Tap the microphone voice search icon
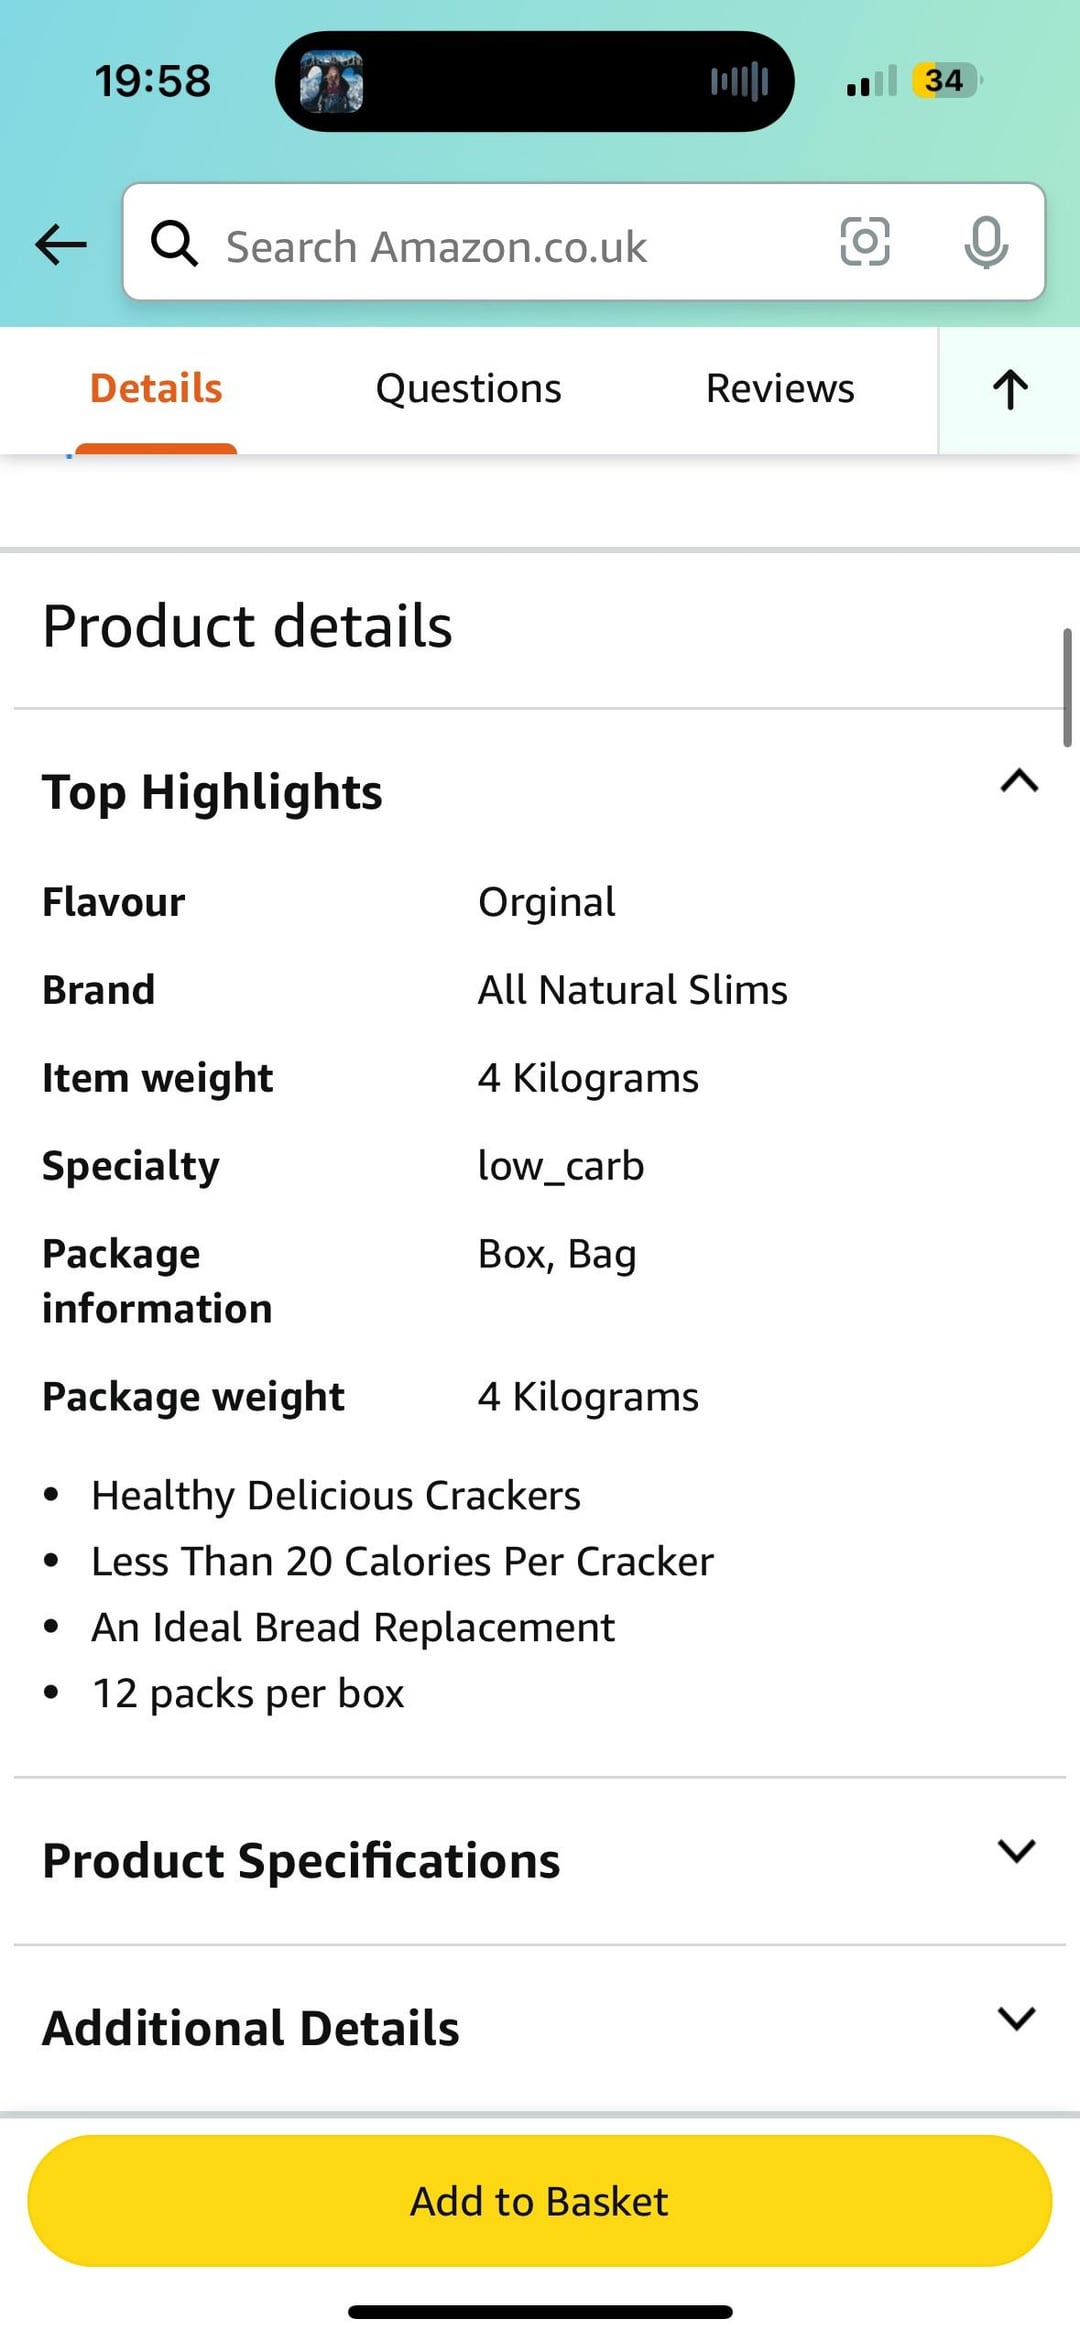The image size is (1080, 2341). 986,242
